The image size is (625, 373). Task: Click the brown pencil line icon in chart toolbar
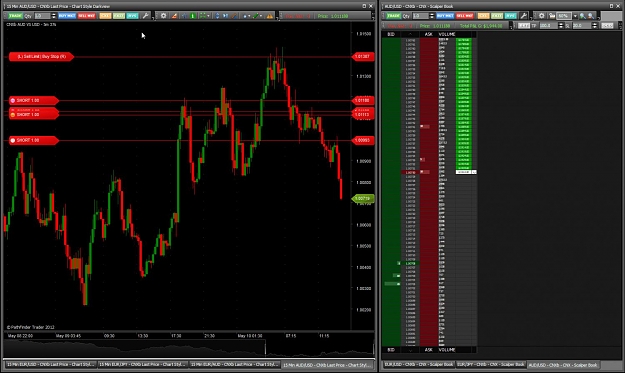[x=234, y=16]
